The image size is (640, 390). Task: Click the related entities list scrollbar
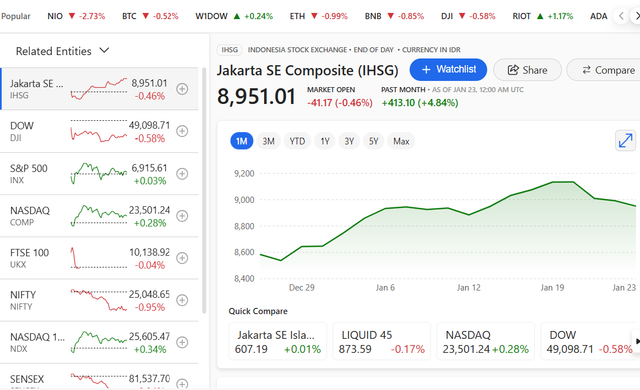coord(204,191)
